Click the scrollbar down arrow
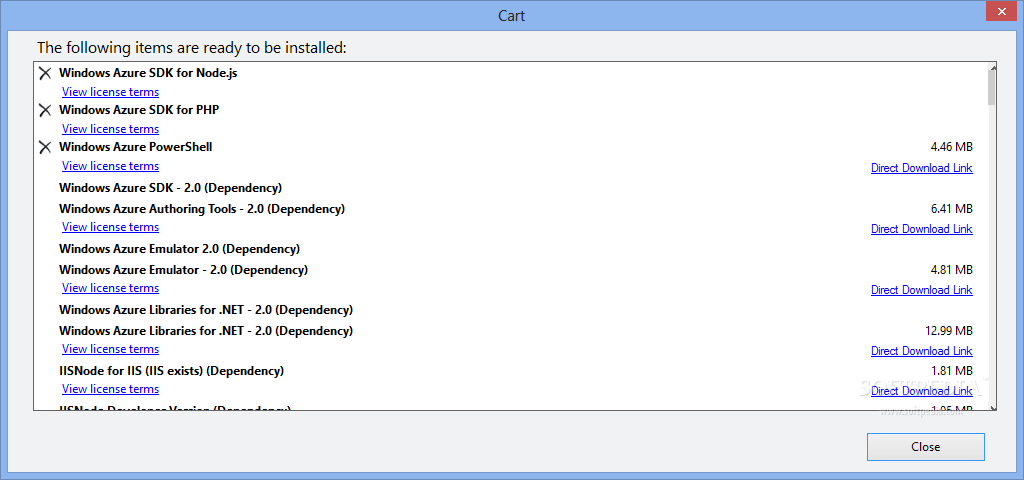 [x=993, y=407]
